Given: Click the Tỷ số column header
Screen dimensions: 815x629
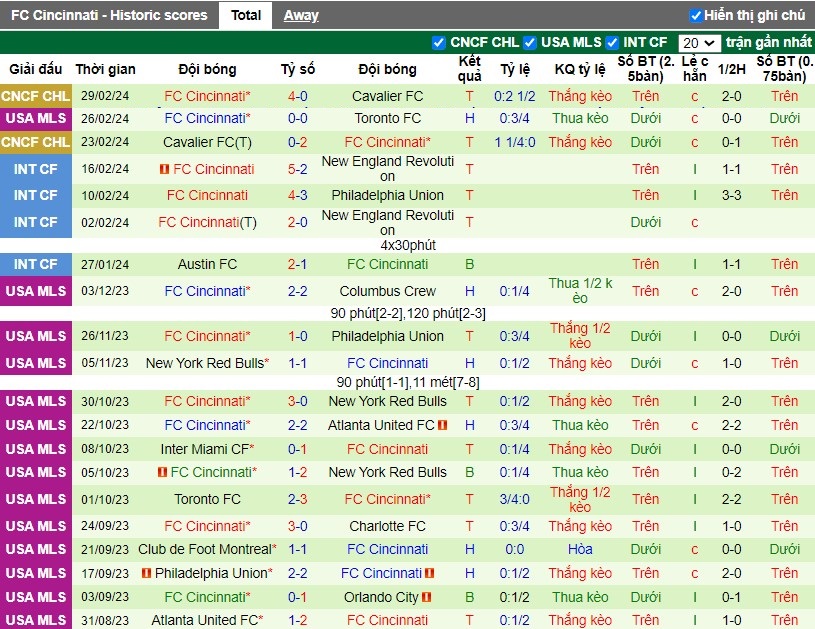Looking at the screenshot, I should coord(298,69).
